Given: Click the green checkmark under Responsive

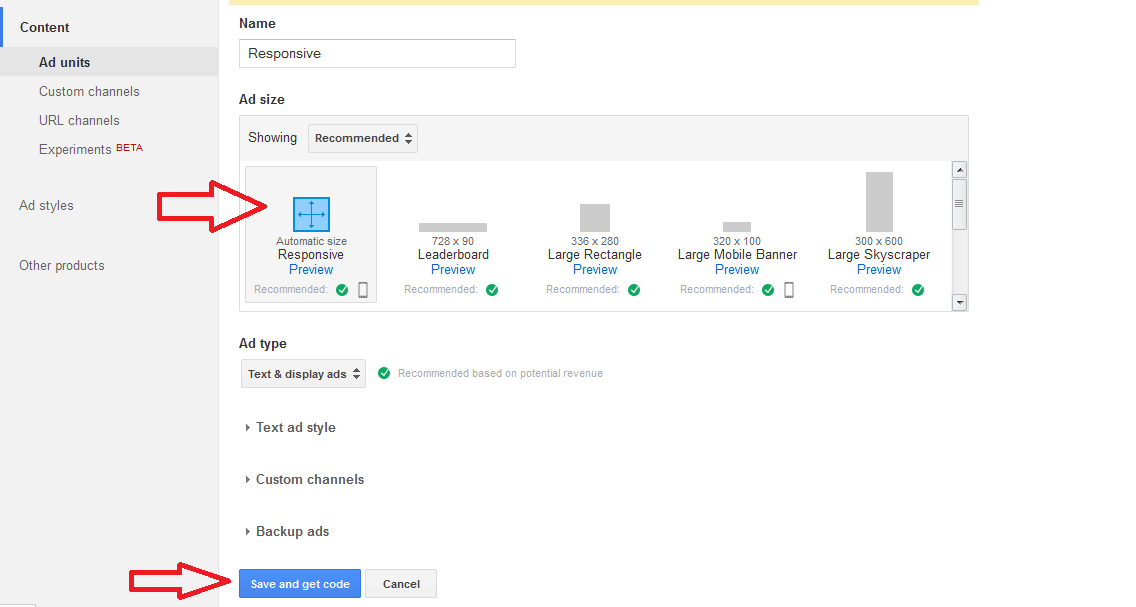Looking at the screenshot, I should pos(342,290).
